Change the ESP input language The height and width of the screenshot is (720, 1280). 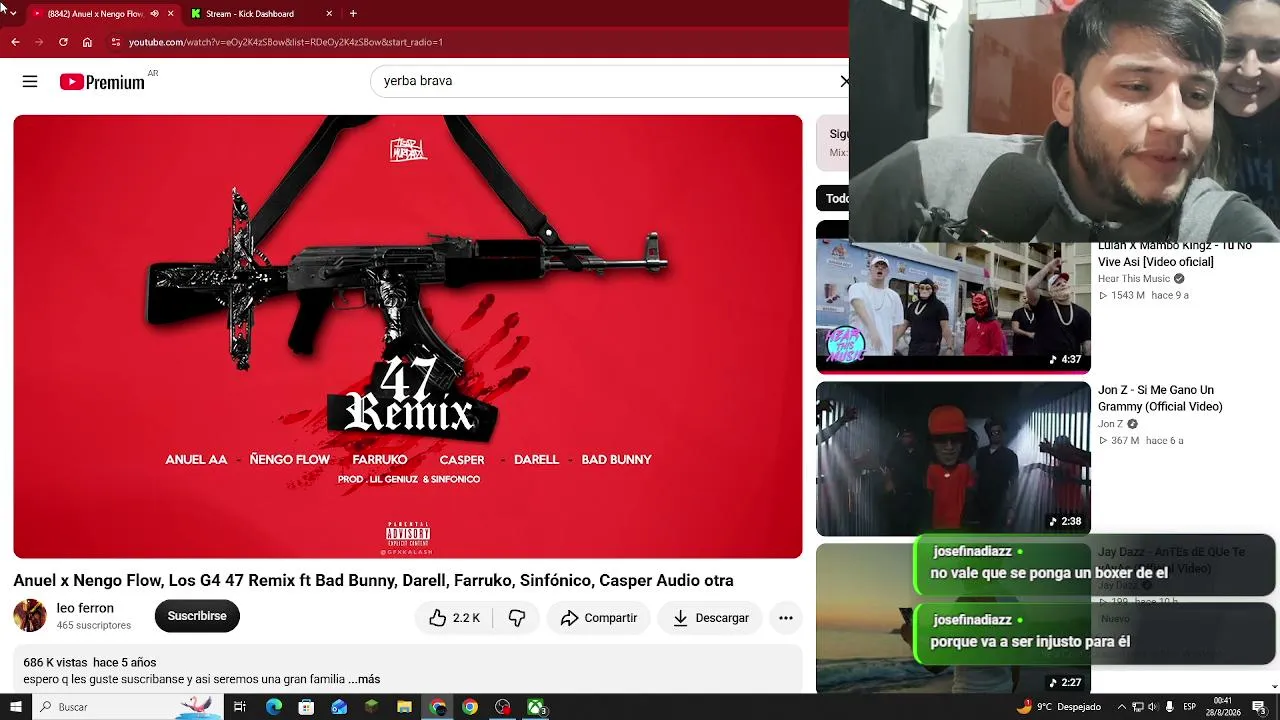pyautogui.click(x=1189, y=707)
